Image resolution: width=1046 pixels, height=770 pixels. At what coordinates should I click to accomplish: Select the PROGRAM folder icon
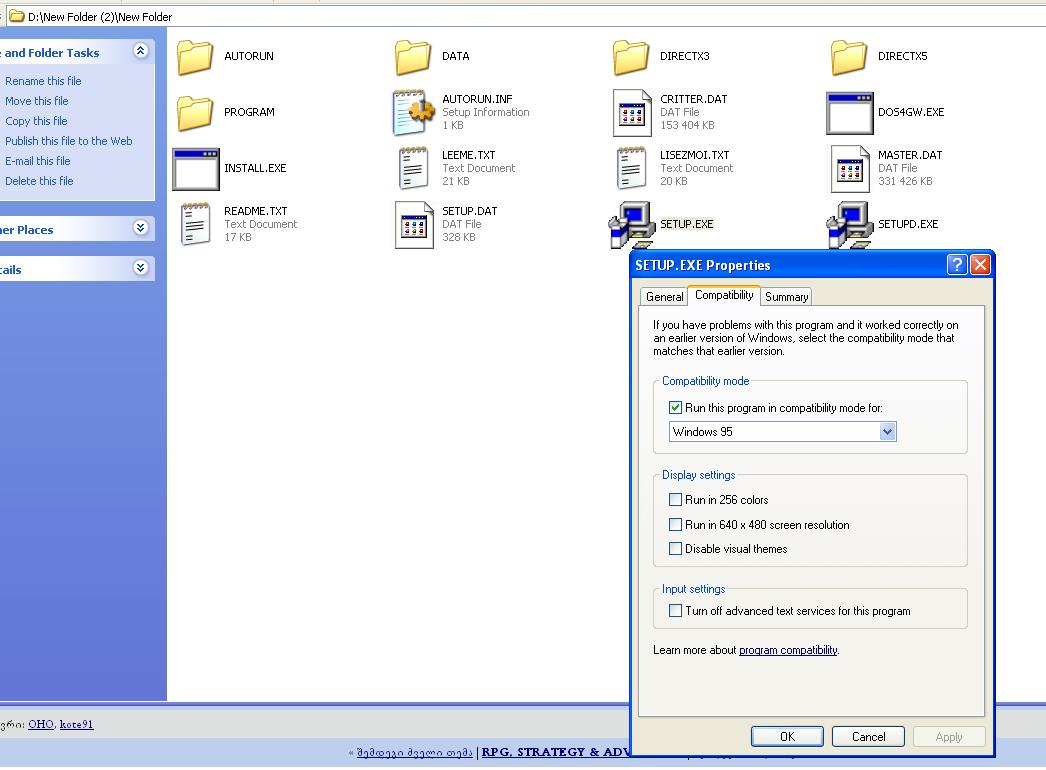coord(195,113)
